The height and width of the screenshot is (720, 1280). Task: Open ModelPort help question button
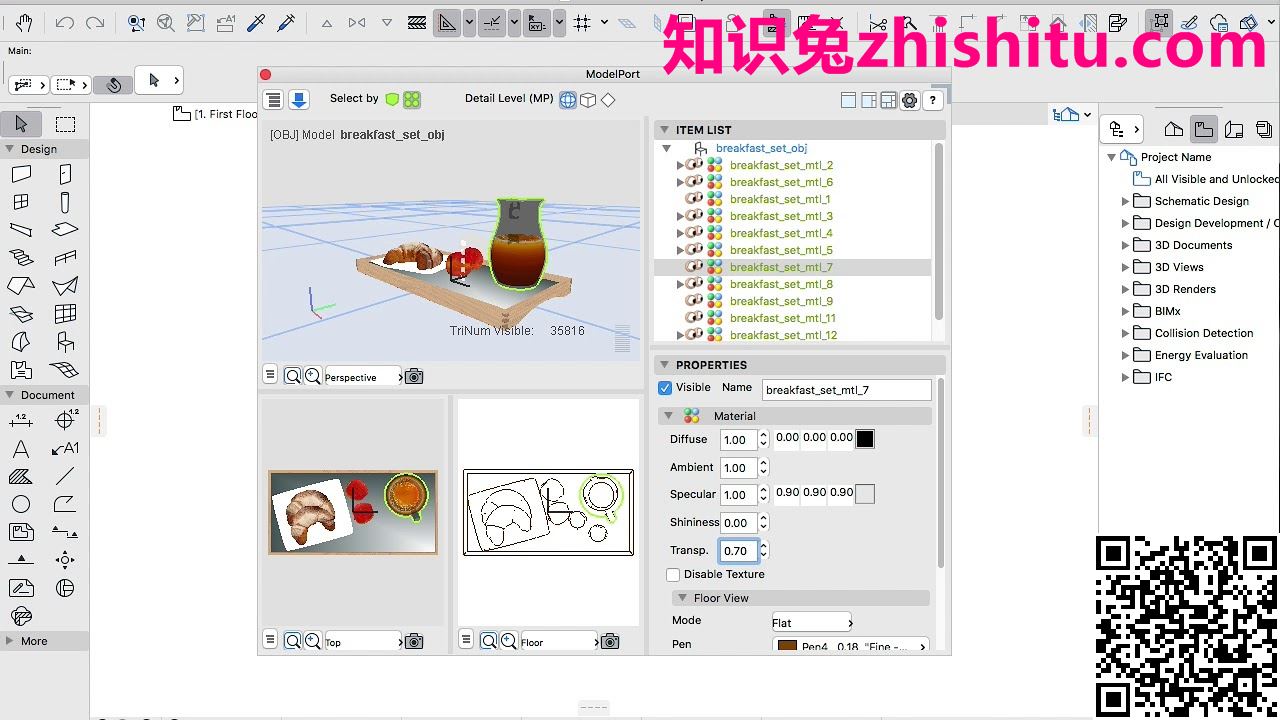[x=932, y=100]
